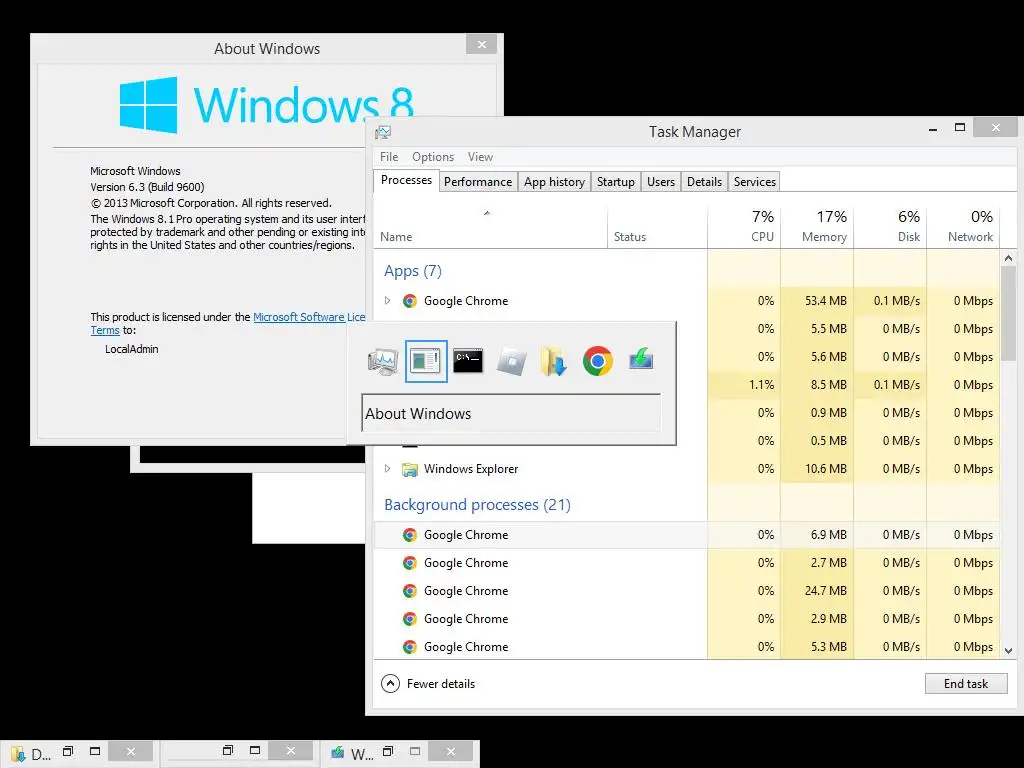Viewport: 1024px width, 768px height.
Task: Open the Startup tab
Action: tap(616, 182)
